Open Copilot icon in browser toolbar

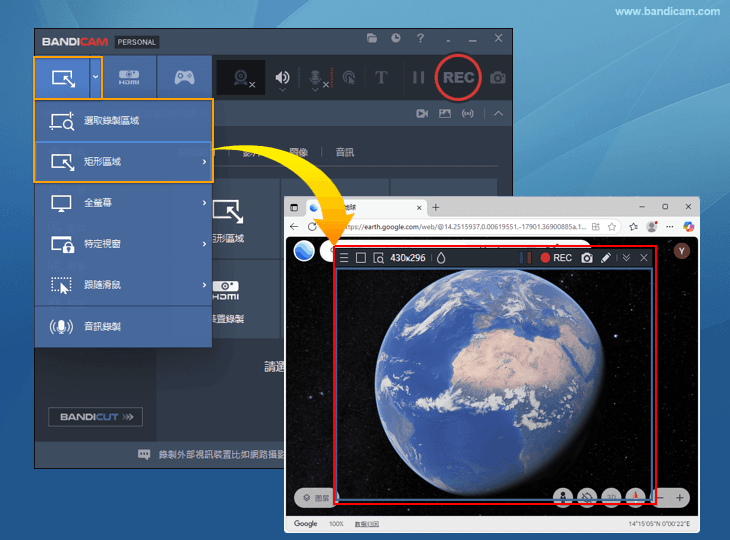(x=688, y=227)
